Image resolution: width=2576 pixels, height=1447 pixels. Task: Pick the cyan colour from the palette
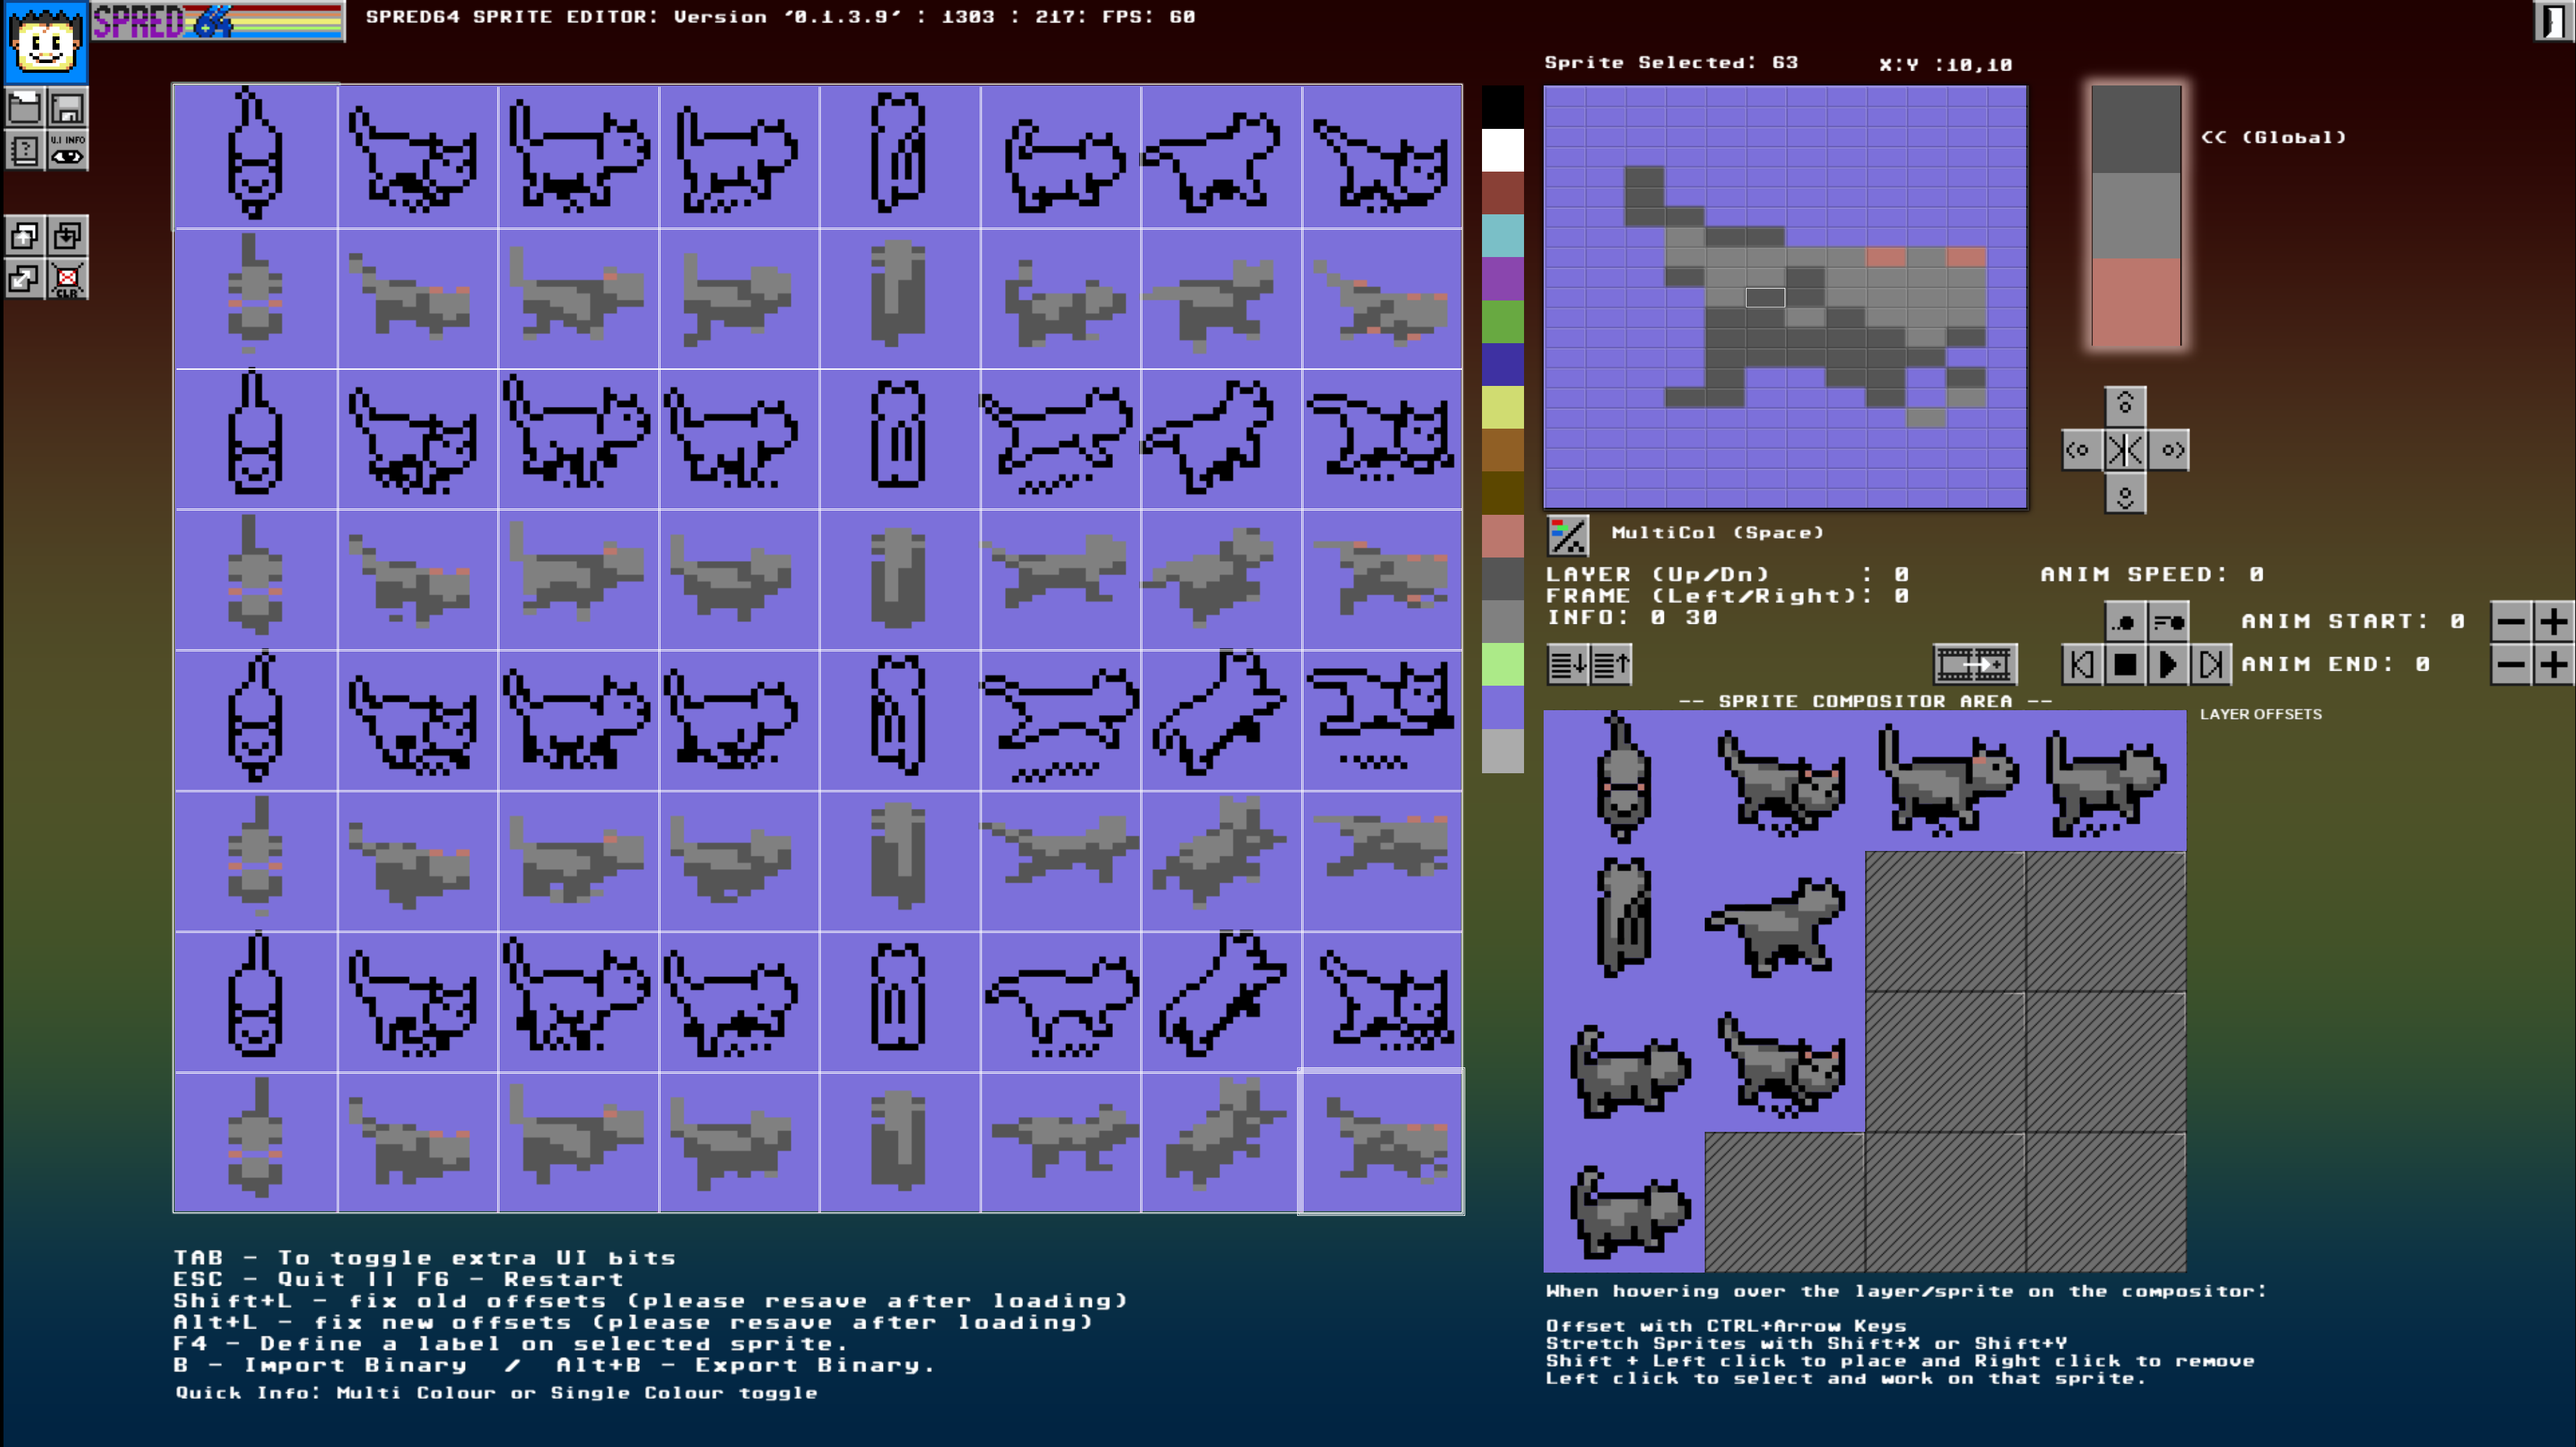click(1503, 236)
